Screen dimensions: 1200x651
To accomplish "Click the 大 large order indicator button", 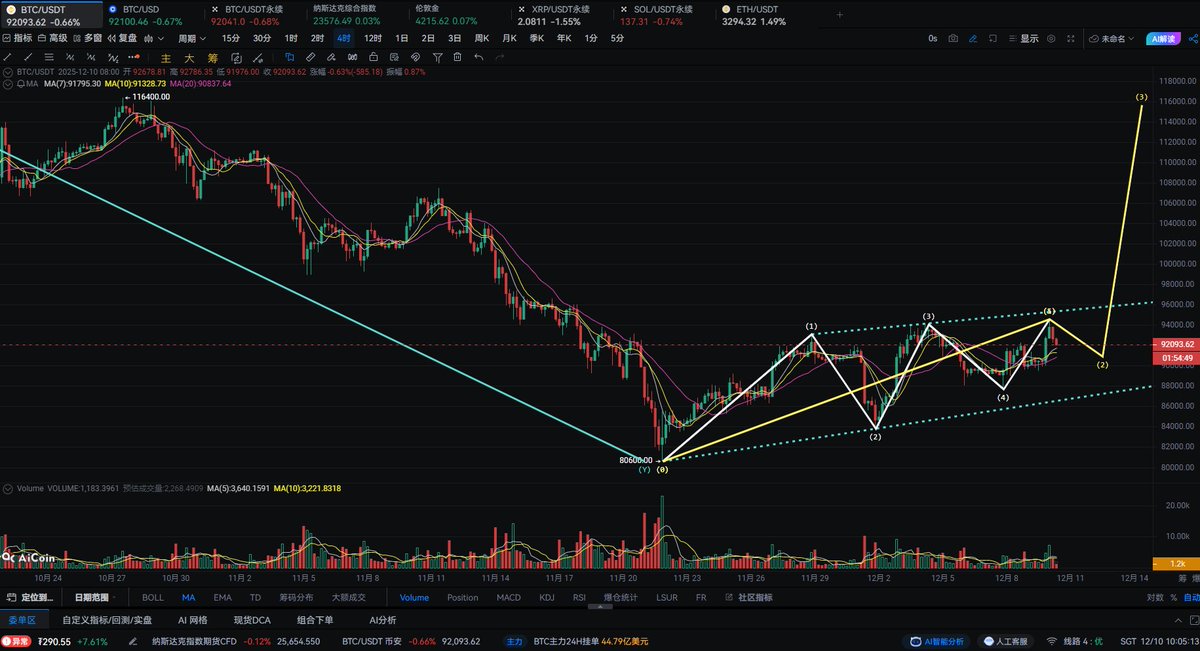I will point(189,58).
